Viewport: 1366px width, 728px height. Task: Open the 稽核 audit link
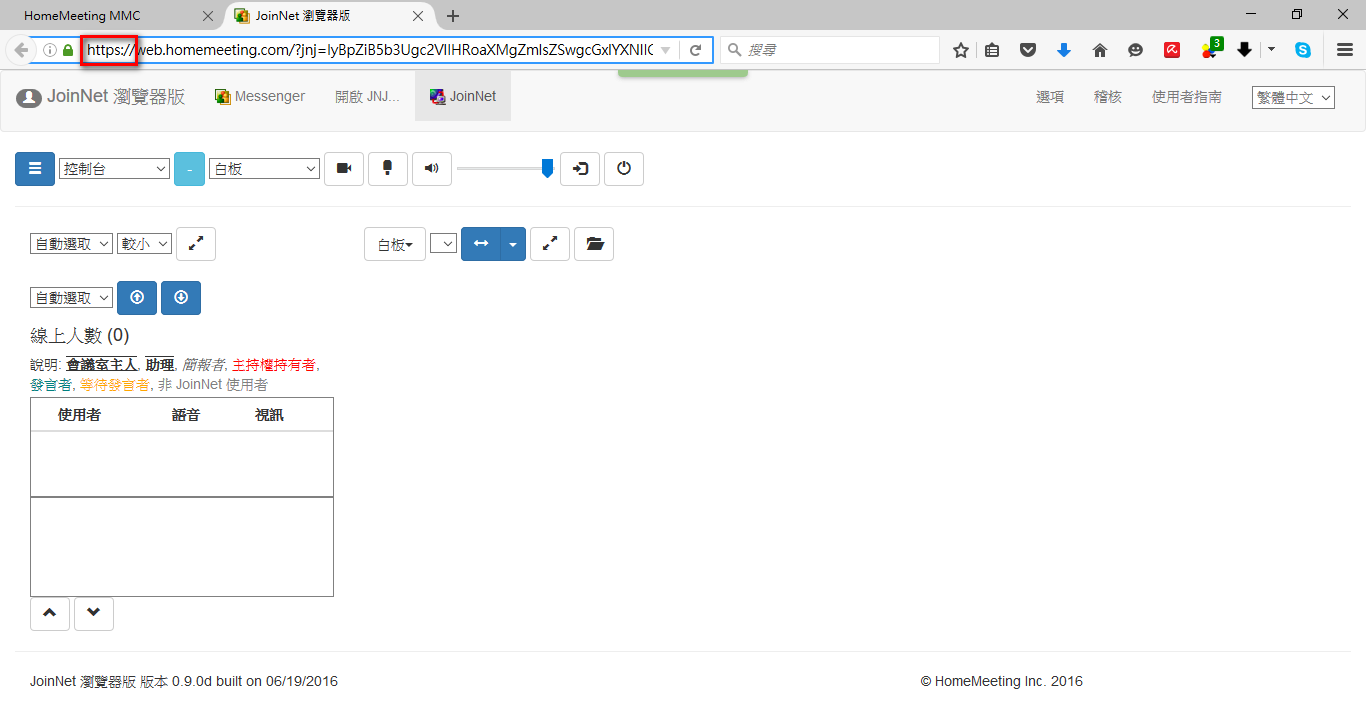1108,97
